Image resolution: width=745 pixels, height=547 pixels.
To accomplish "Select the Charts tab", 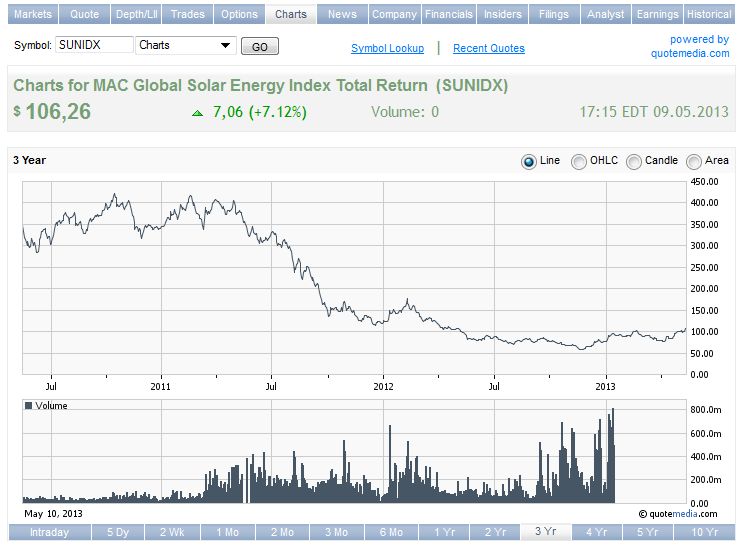I will [291, 14].
